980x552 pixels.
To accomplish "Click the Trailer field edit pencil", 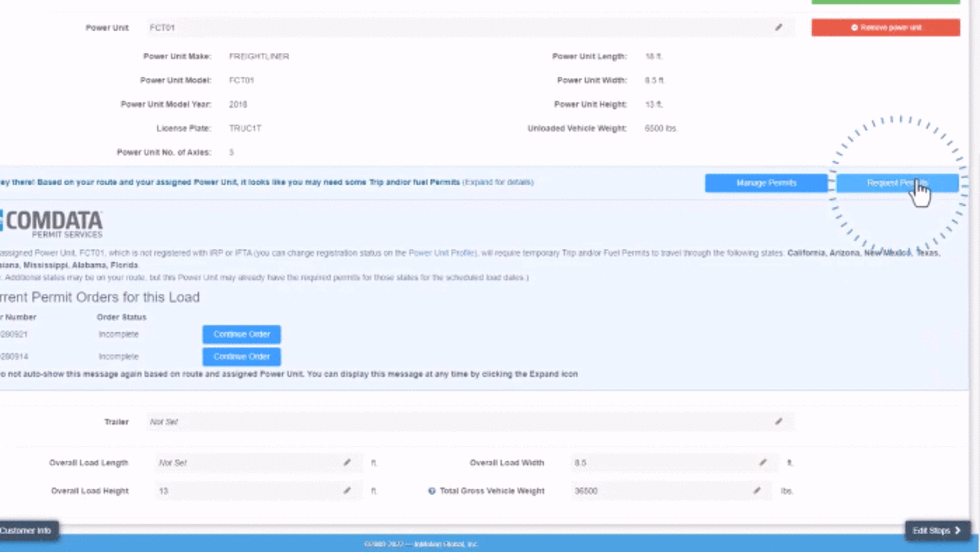I will (778, 422).
